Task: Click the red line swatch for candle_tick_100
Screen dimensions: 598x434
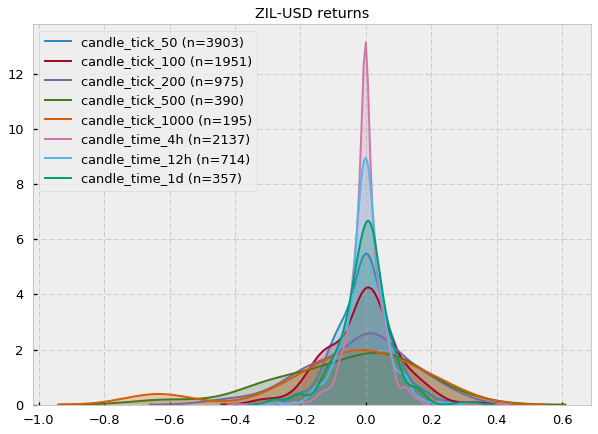Action: (58, 61)
